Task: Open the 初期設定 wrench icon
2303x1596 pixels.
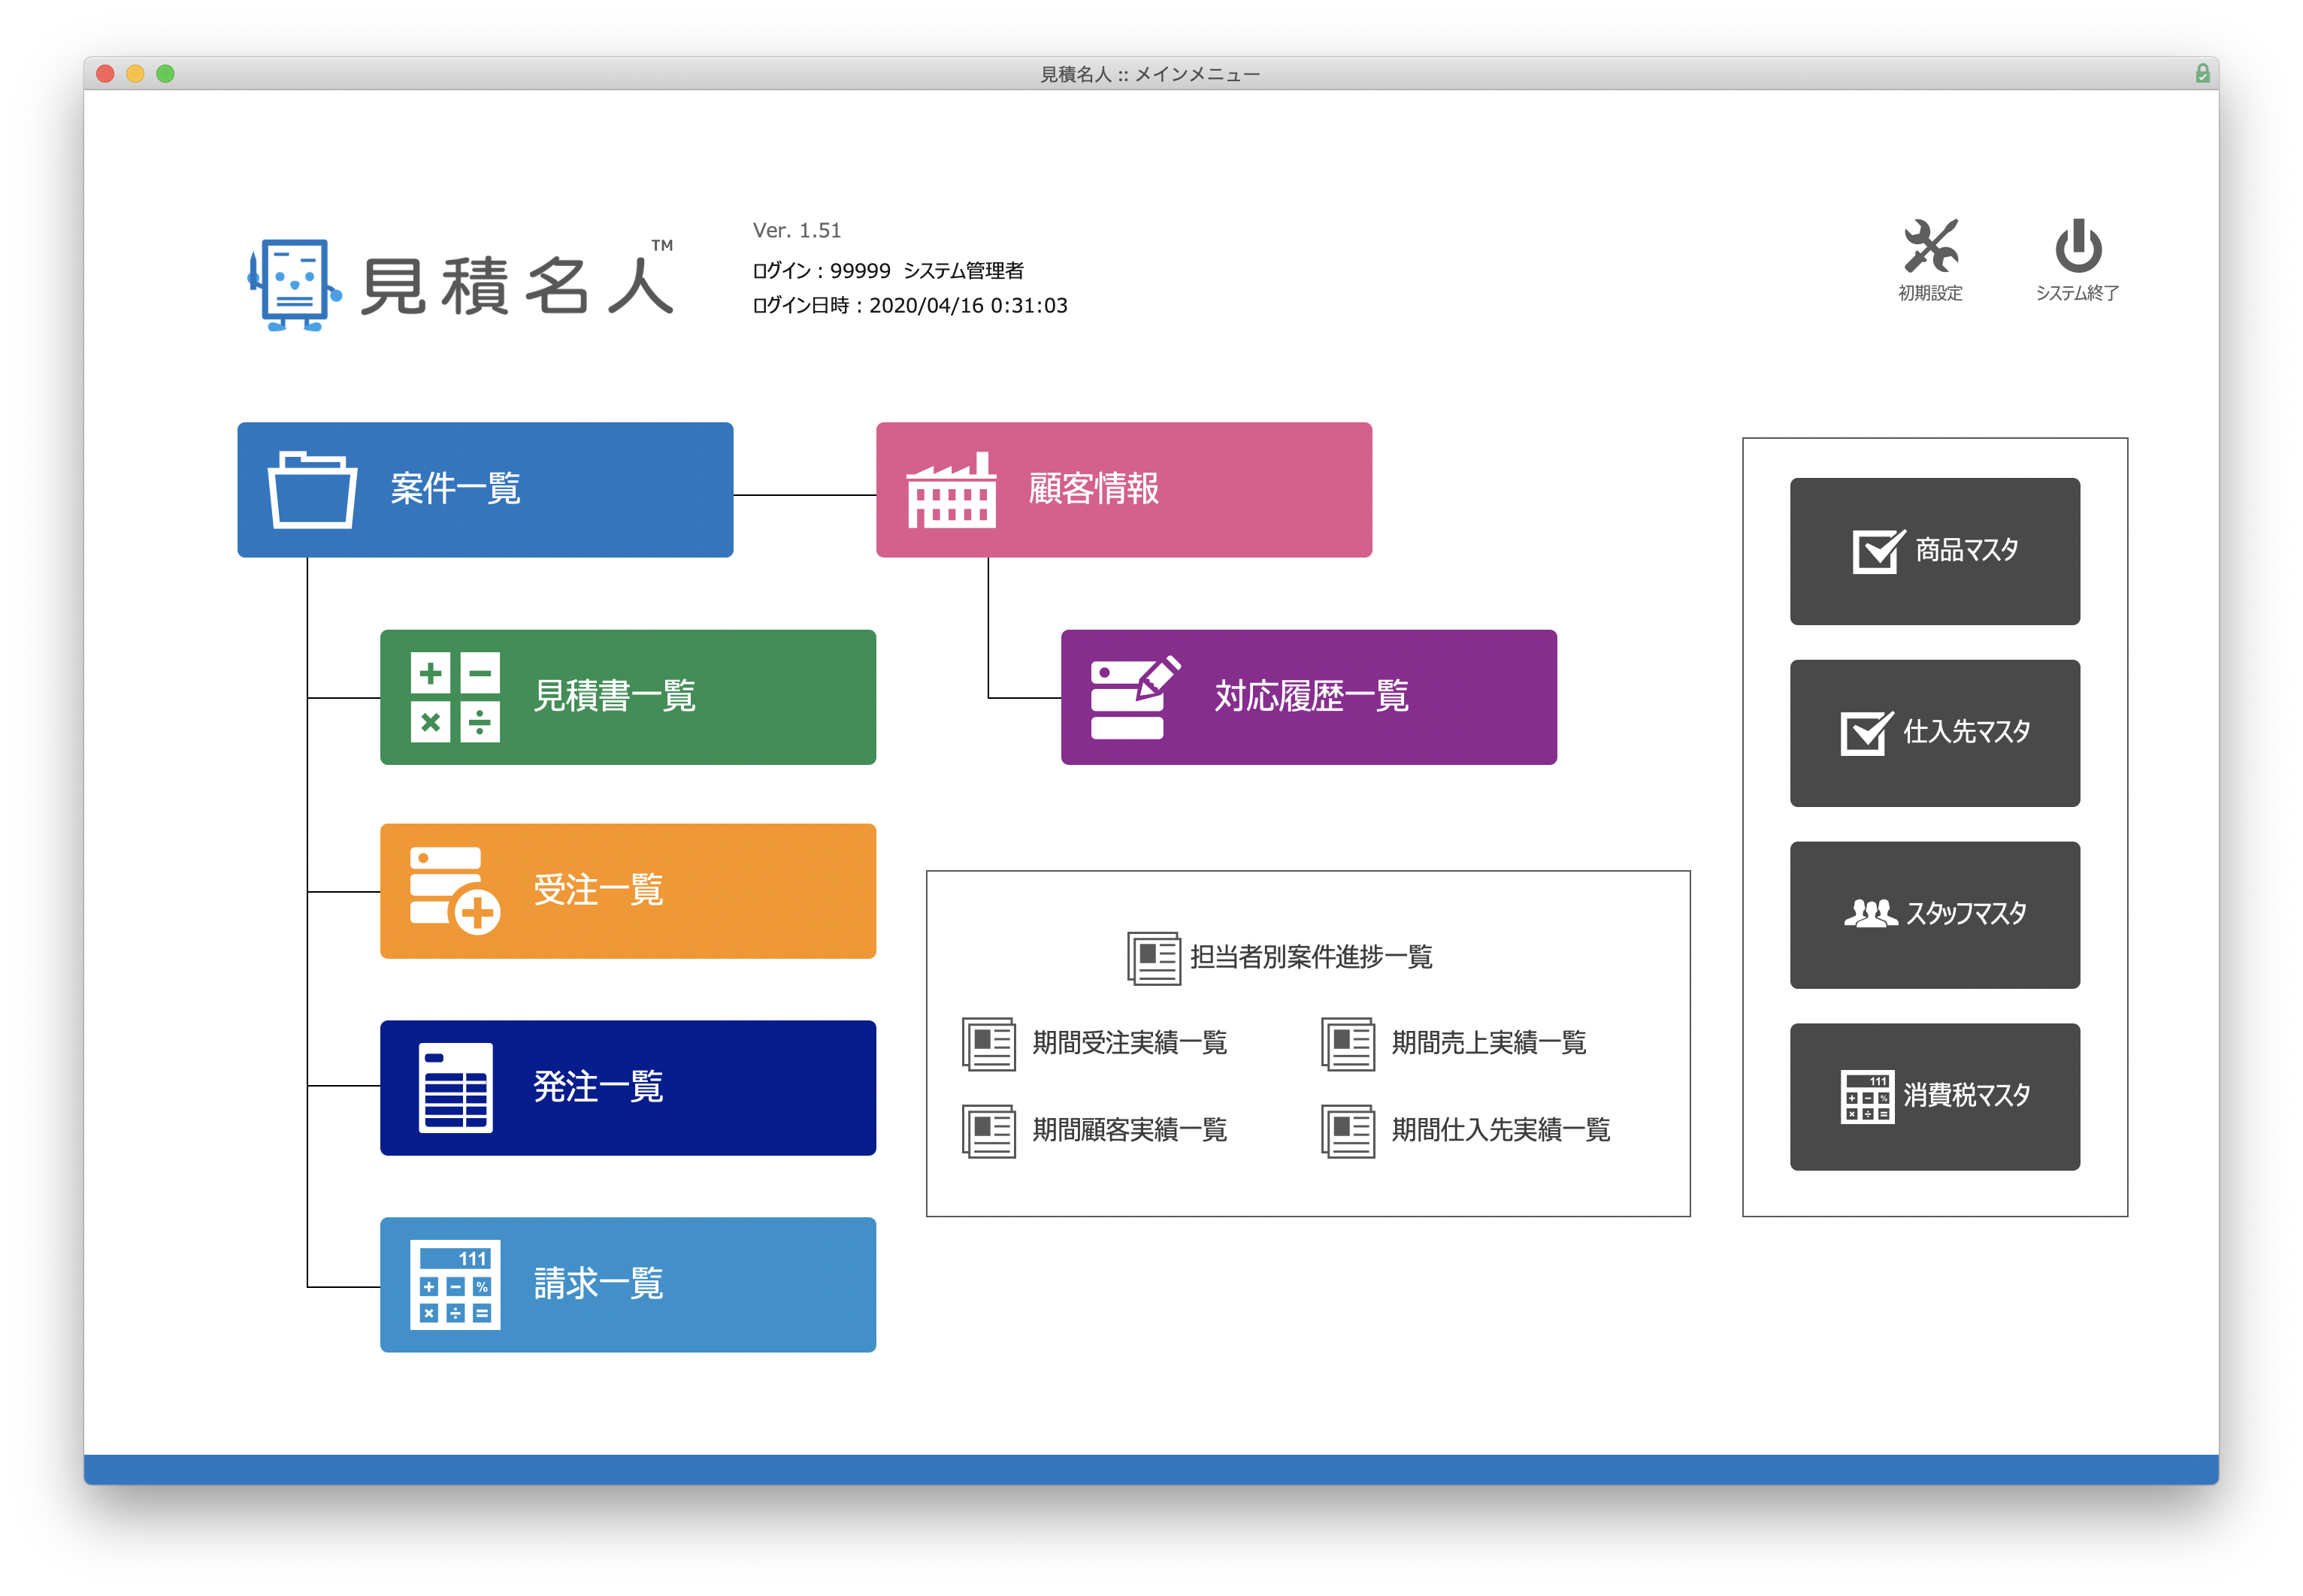Action: [1931, 247]
